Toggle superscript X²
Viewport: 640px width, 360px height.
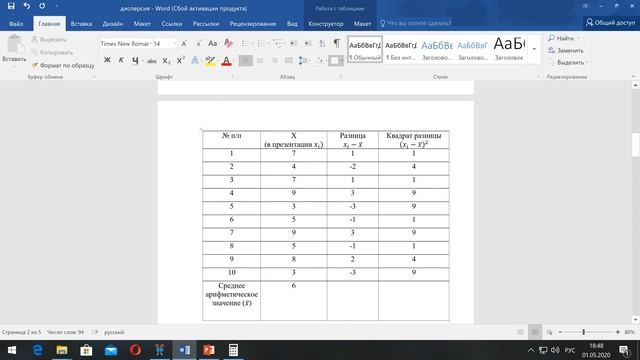click(x=180, y=60)
